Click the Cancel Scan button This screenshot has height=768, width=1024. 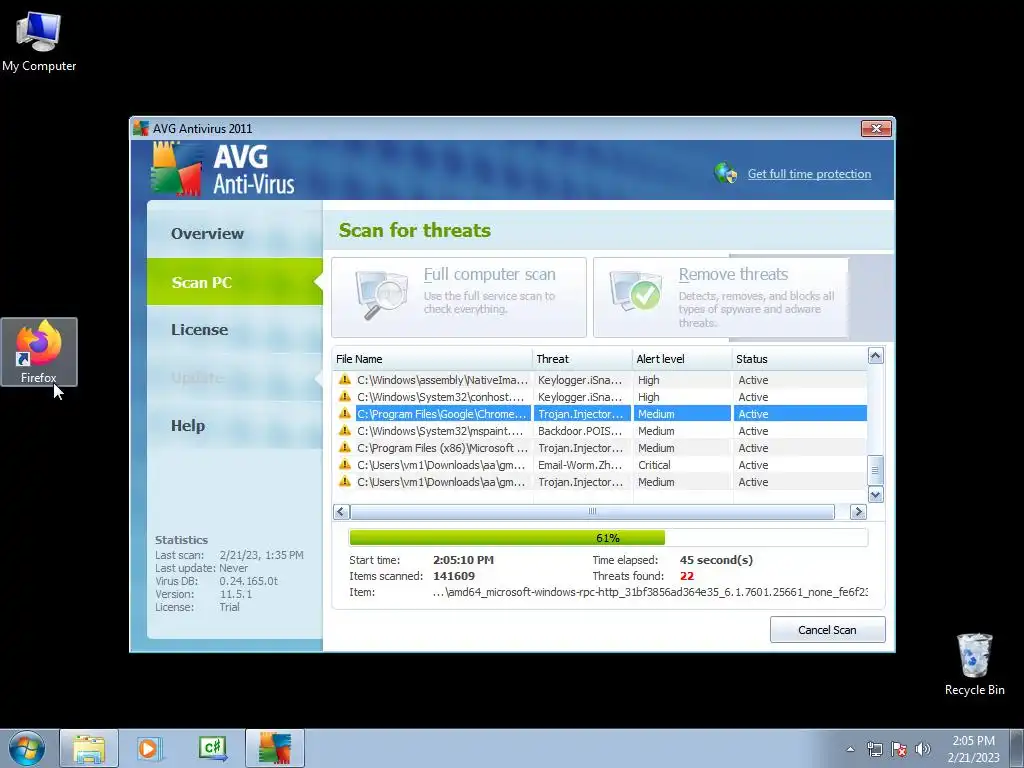pyautogui.click(x=827, y=630)
